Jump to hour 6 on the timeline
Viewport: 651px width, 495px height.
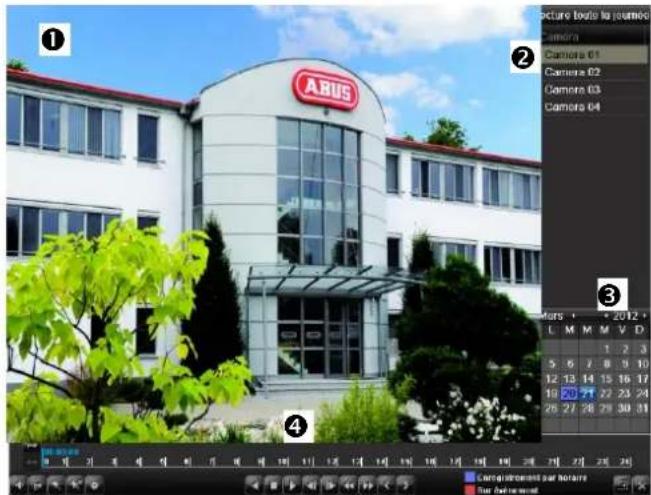pyautogui.click(x=187, y=462)
